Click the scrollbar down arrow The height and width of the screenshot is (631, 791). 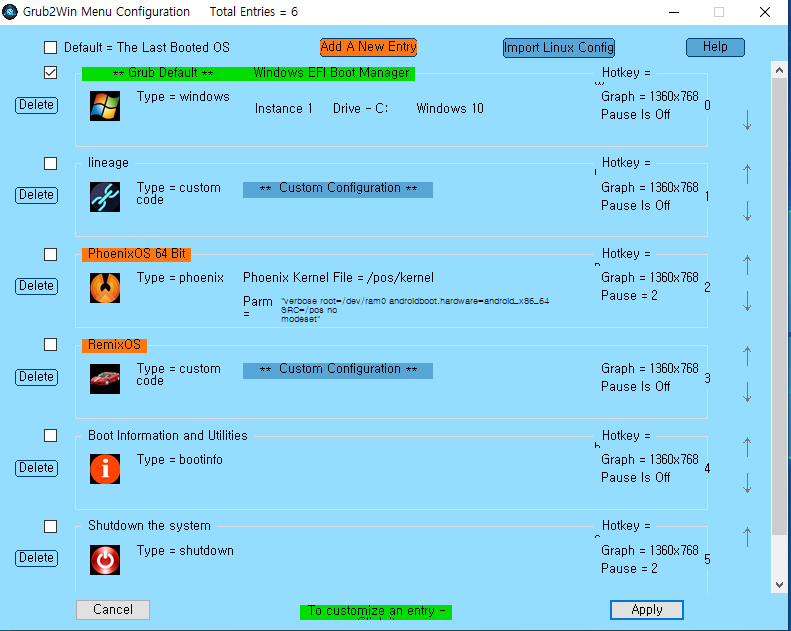point(779,585)
